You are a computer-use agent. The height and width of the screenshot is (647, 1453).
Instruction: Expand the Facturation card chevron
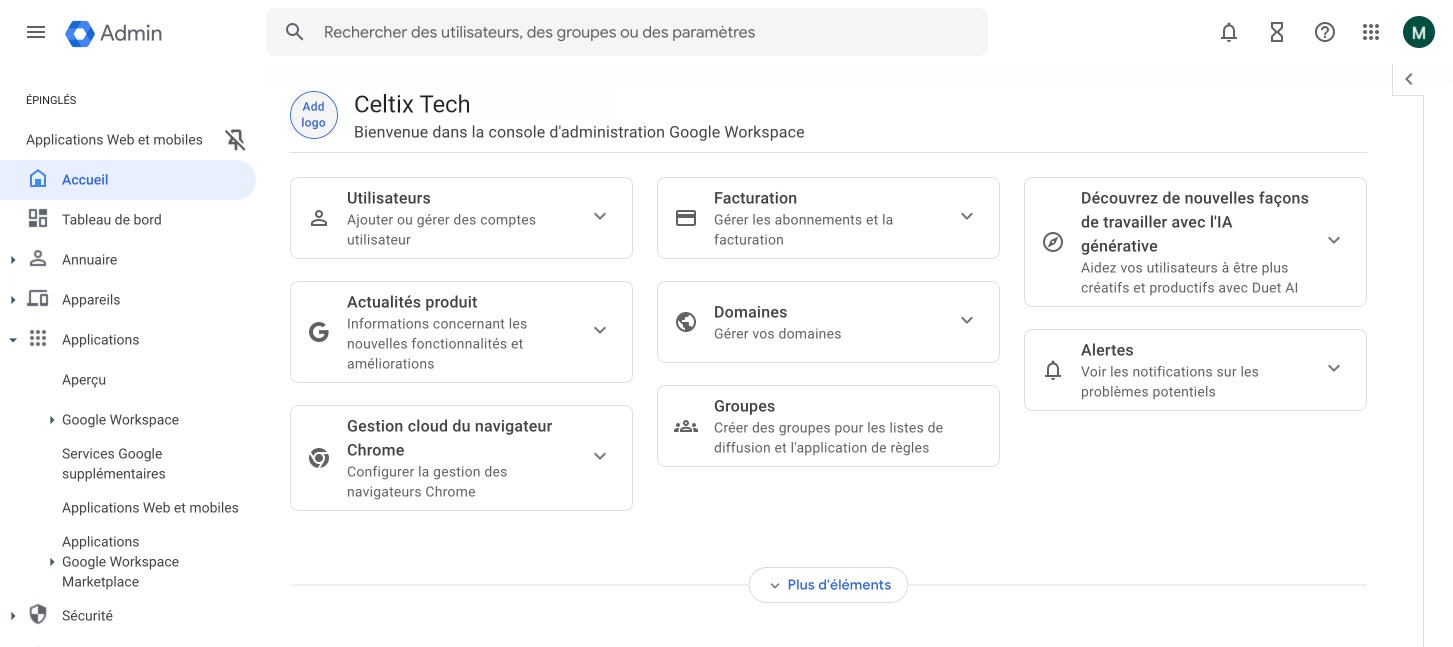click(967, 217)
